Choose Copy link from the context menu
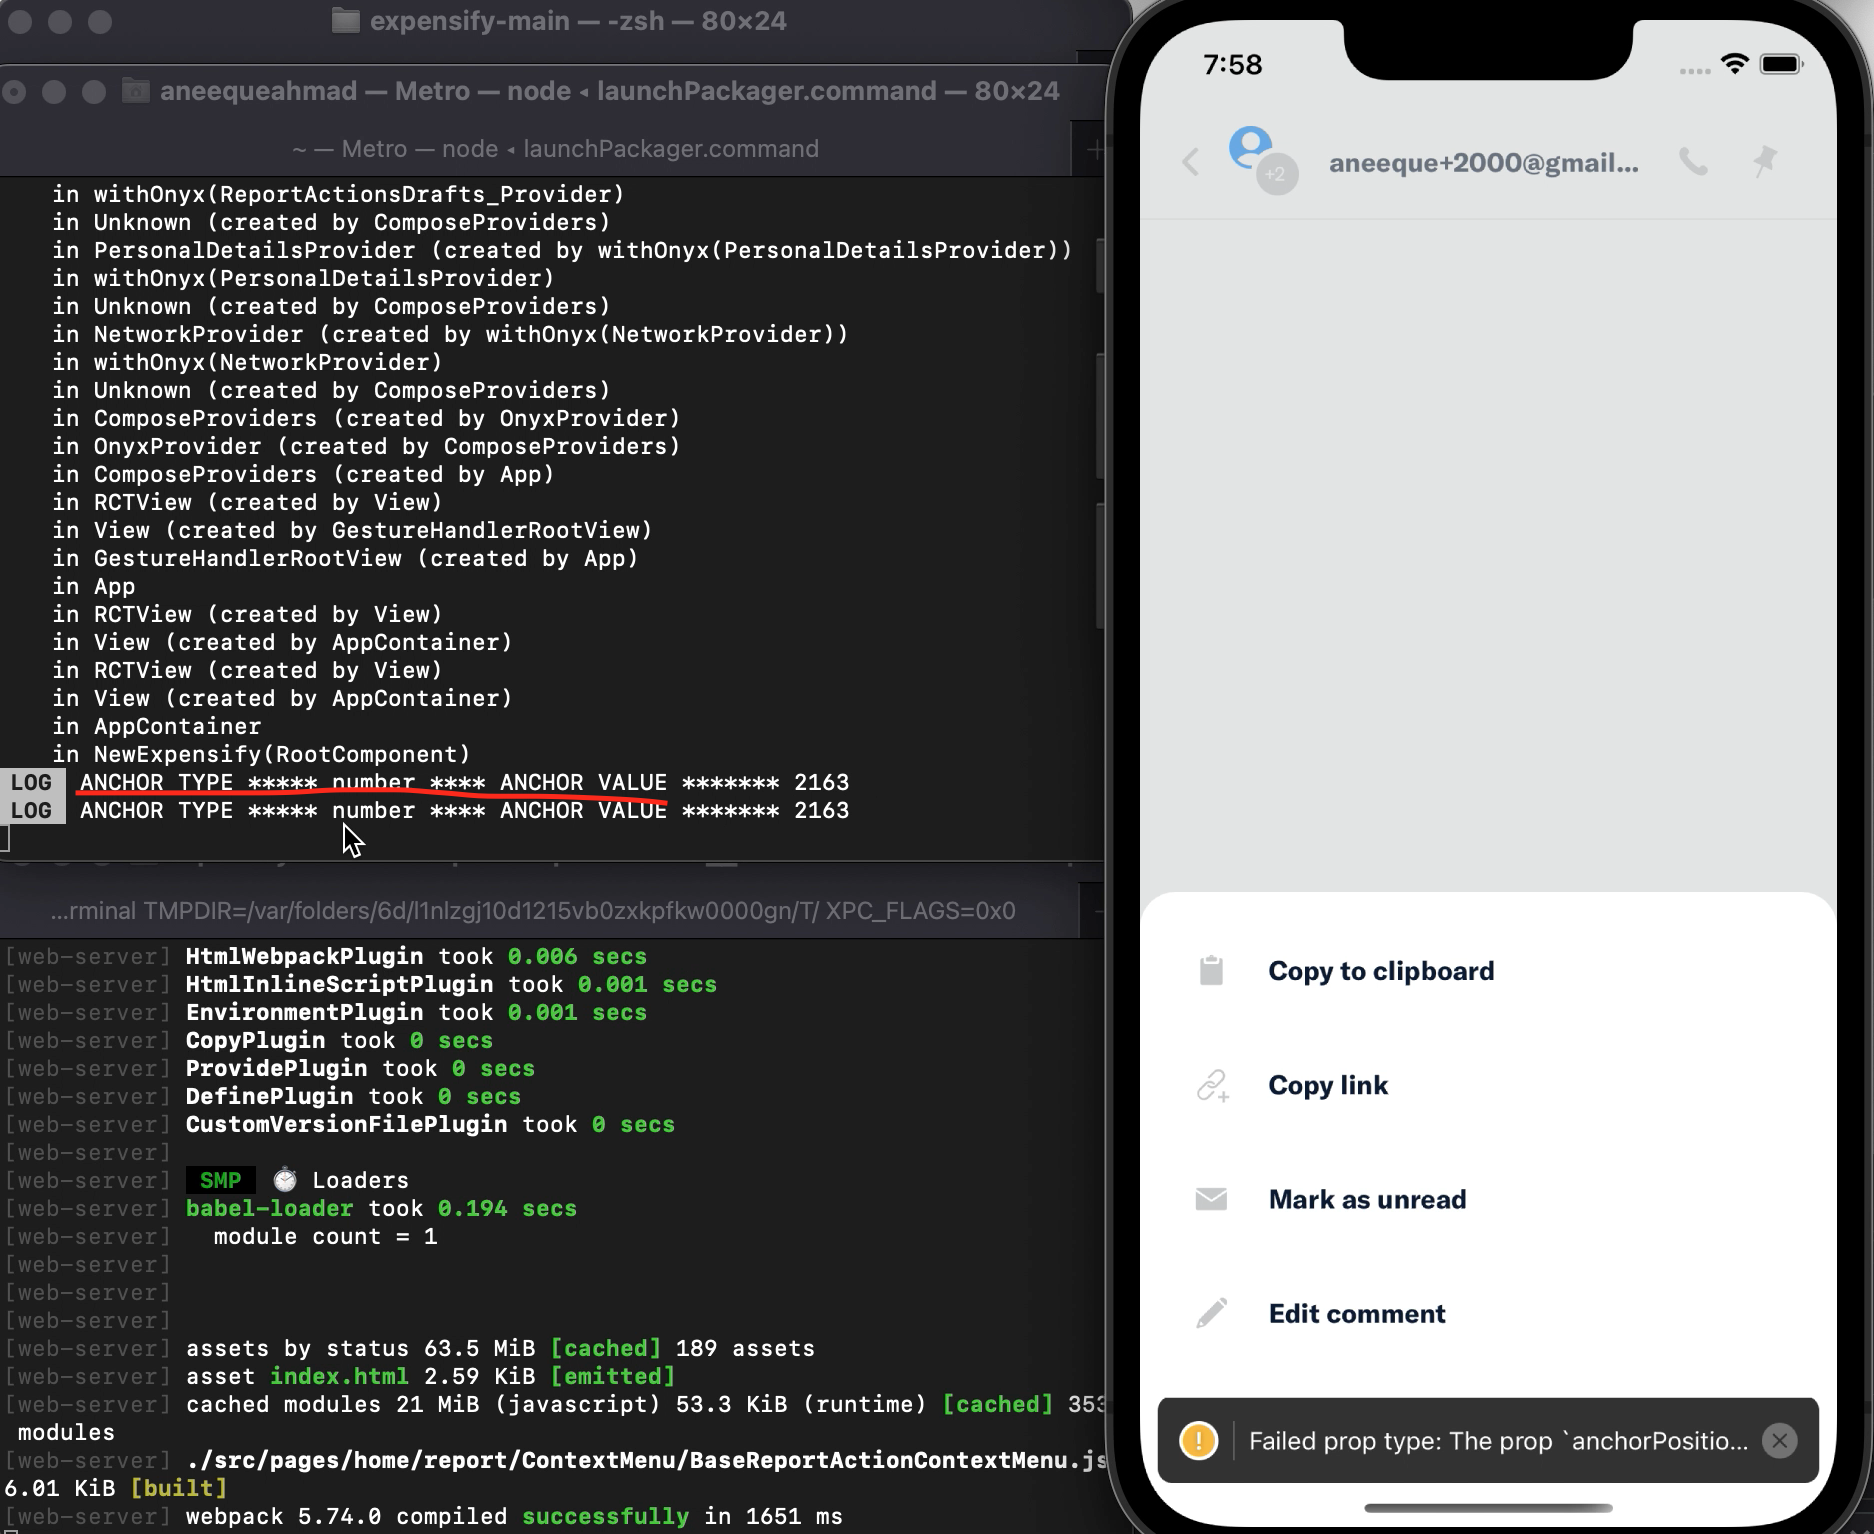 click(1488, 1085)
